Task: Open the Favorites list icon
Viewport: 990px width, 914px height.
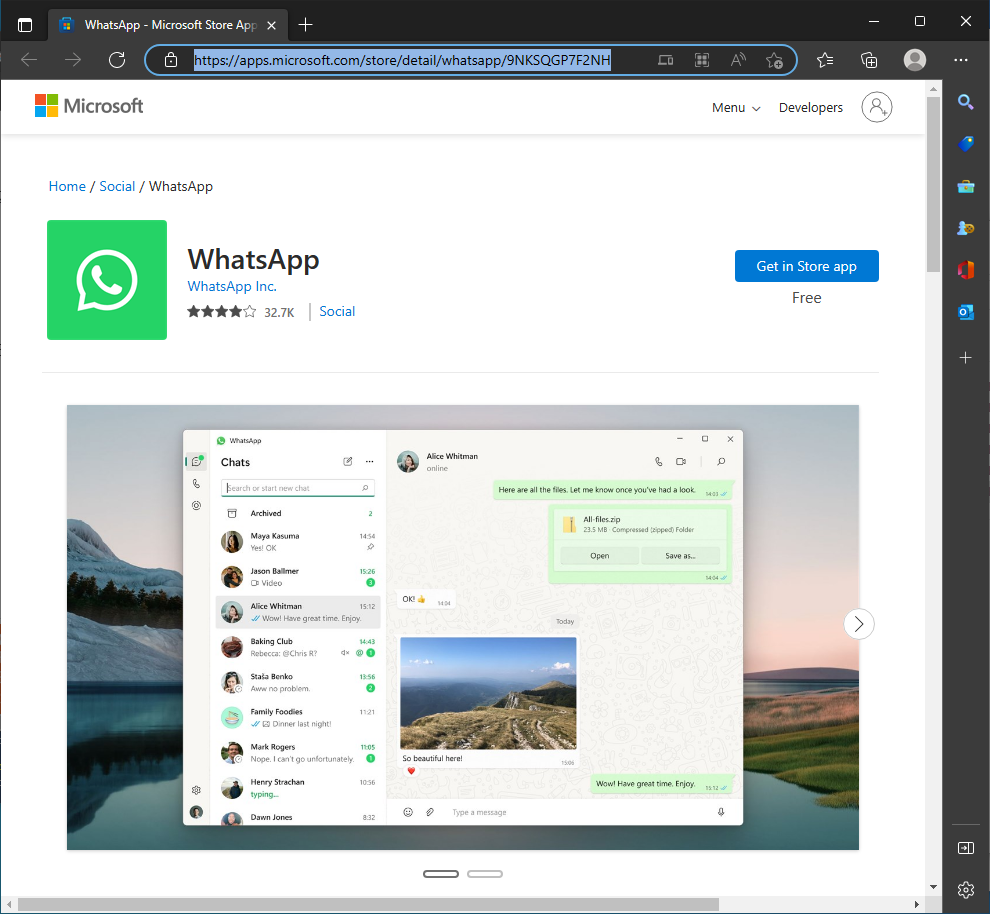Action: point(825,60)
